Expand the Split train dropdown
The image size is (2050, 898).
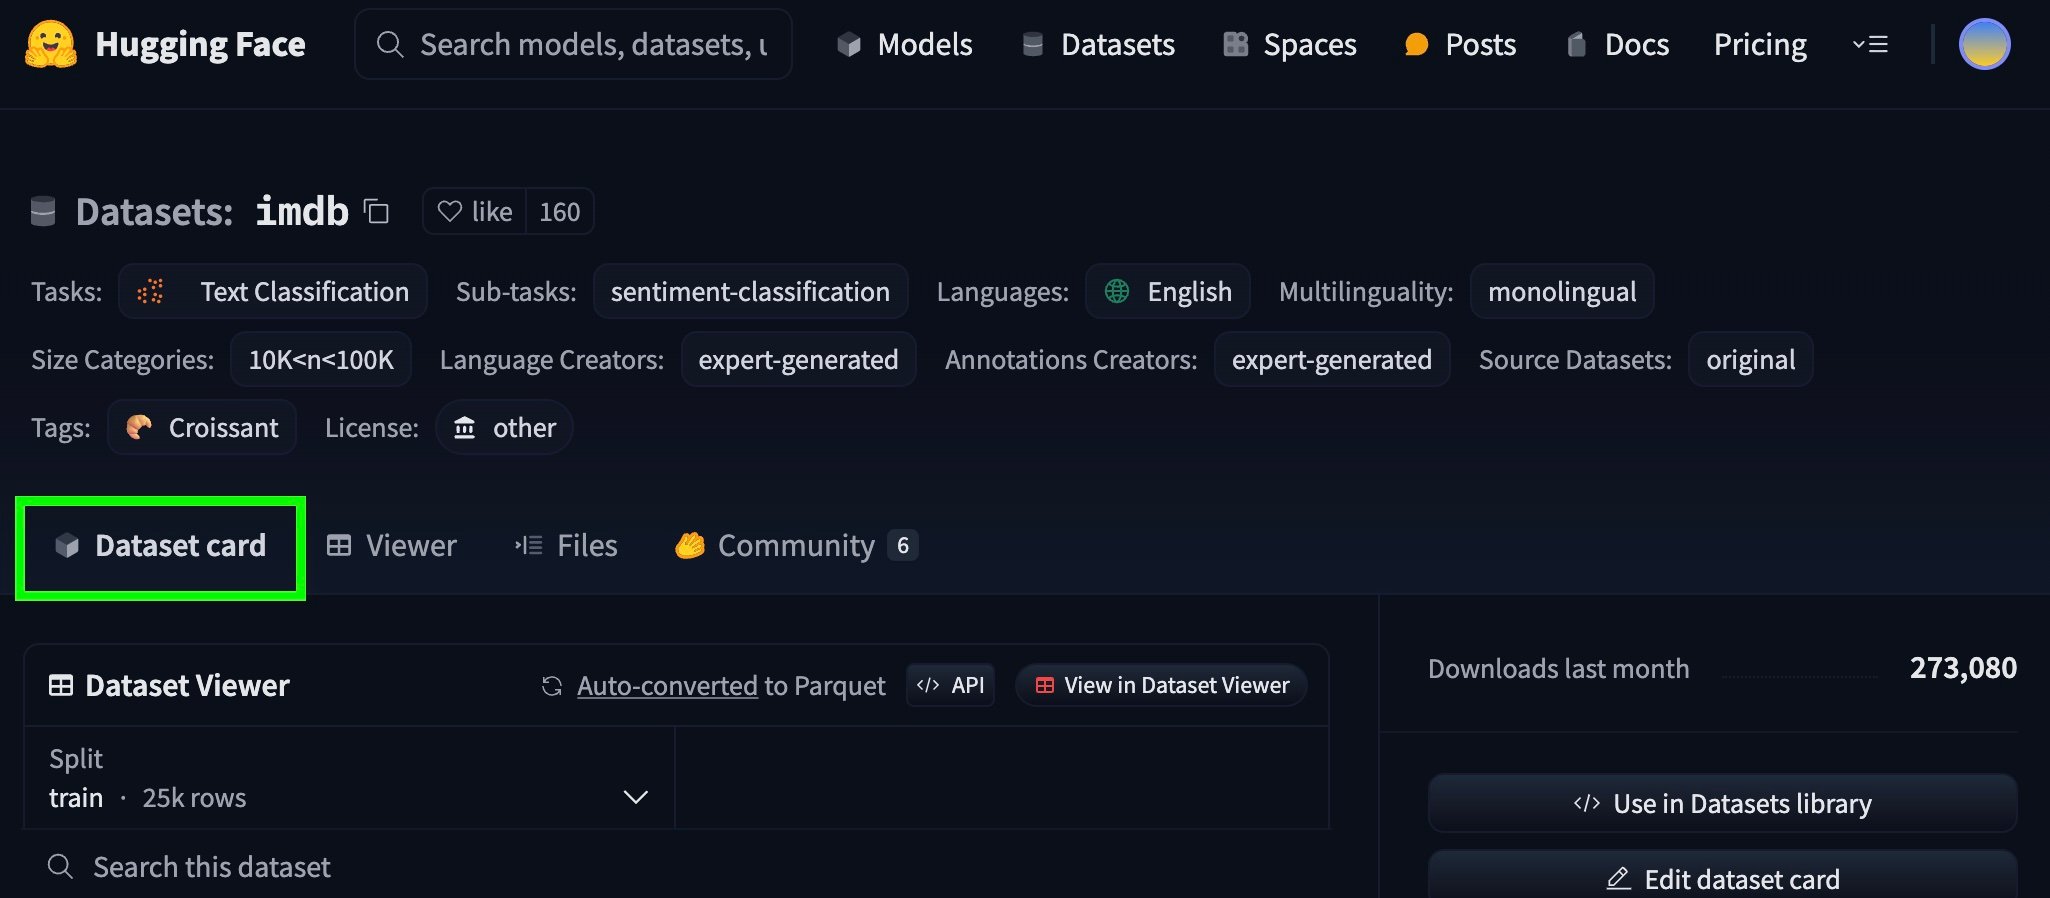(x=350, y=778)
